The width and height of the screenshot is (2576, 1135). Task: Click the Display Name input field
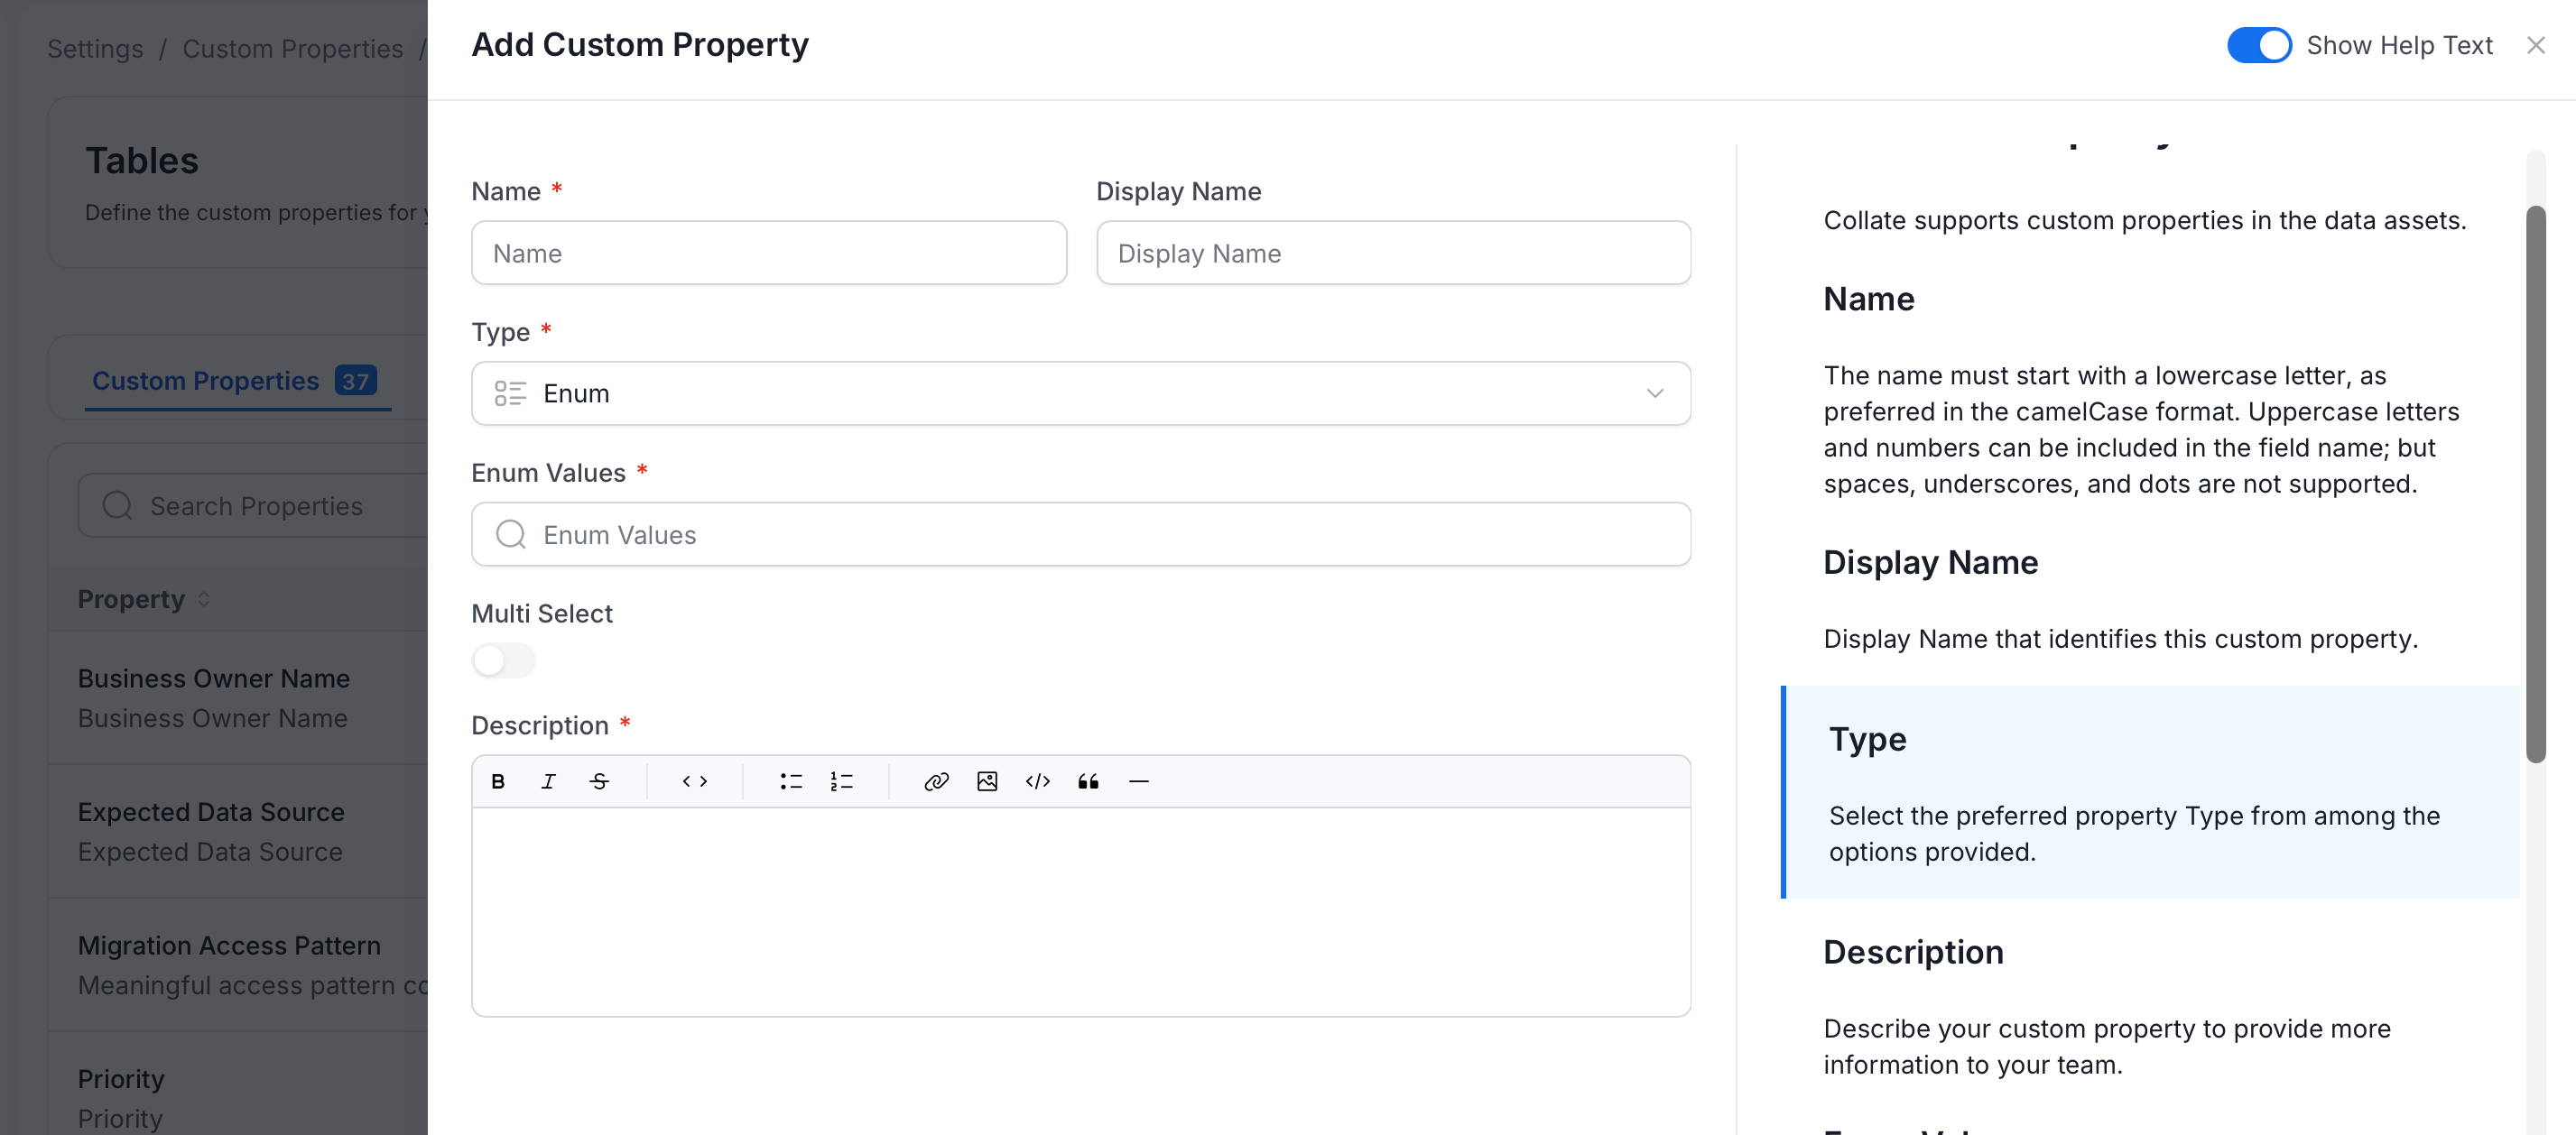coord(1393,253)
